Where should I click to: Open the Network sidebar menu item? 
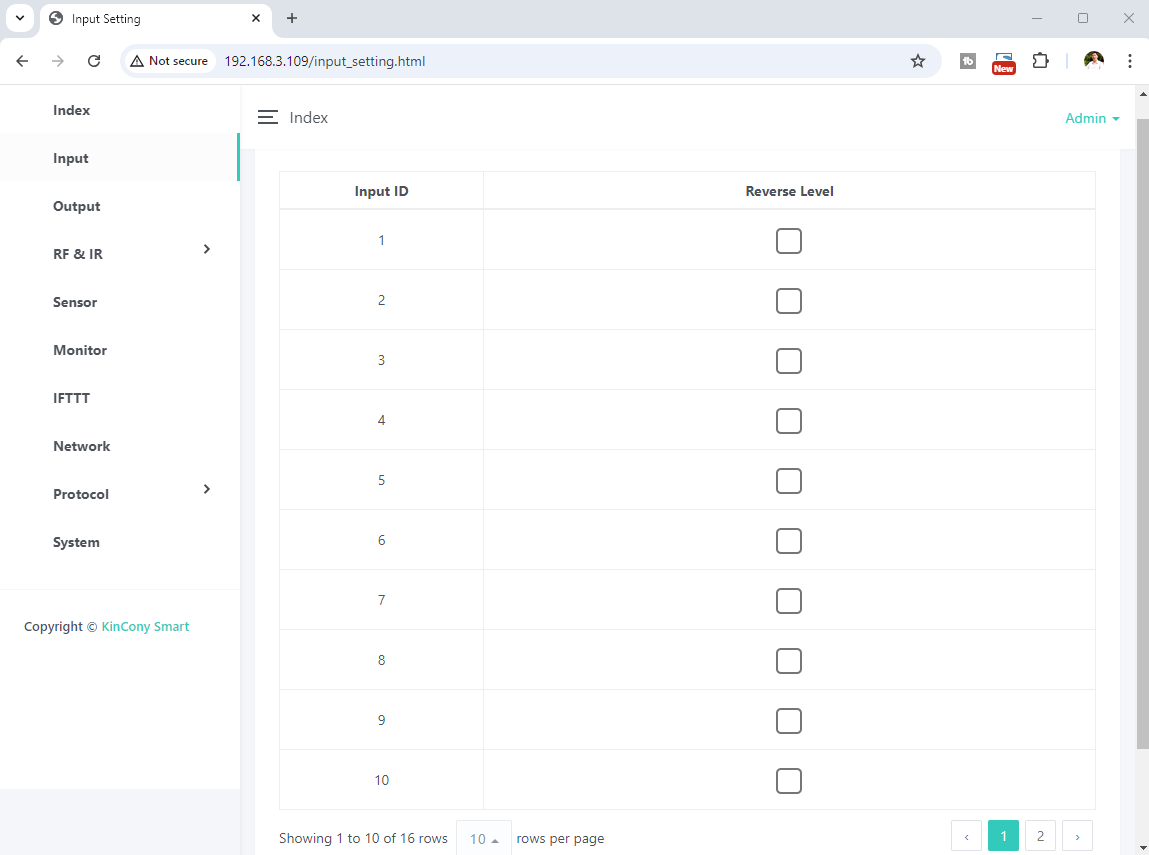pos(82,446)
